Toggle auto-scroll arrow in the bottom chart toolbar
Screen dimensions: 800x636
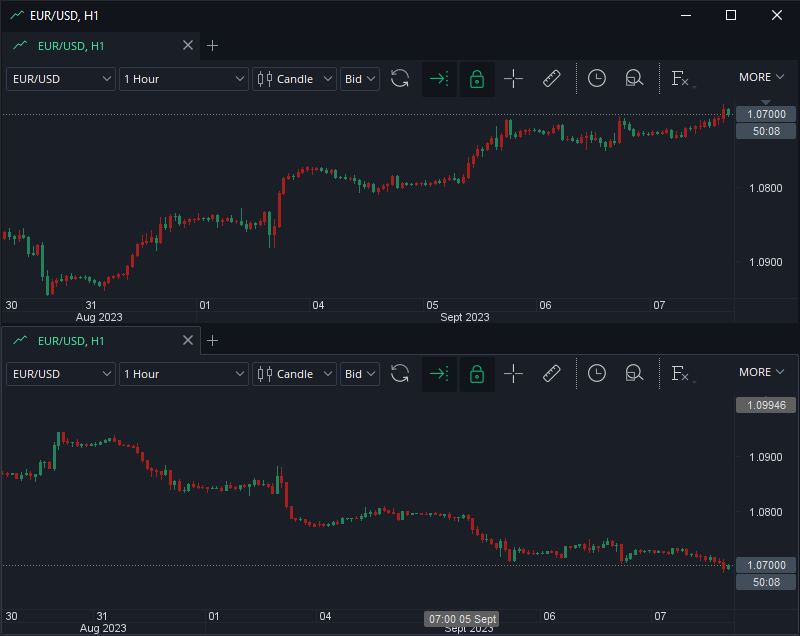[x=439, y=374]
